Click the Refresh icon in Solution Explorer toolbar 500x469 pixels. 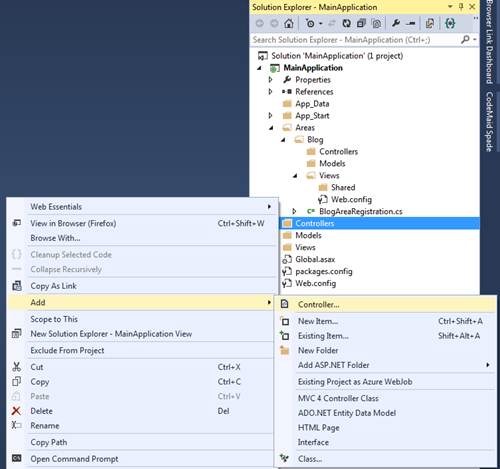pos(347,23)
